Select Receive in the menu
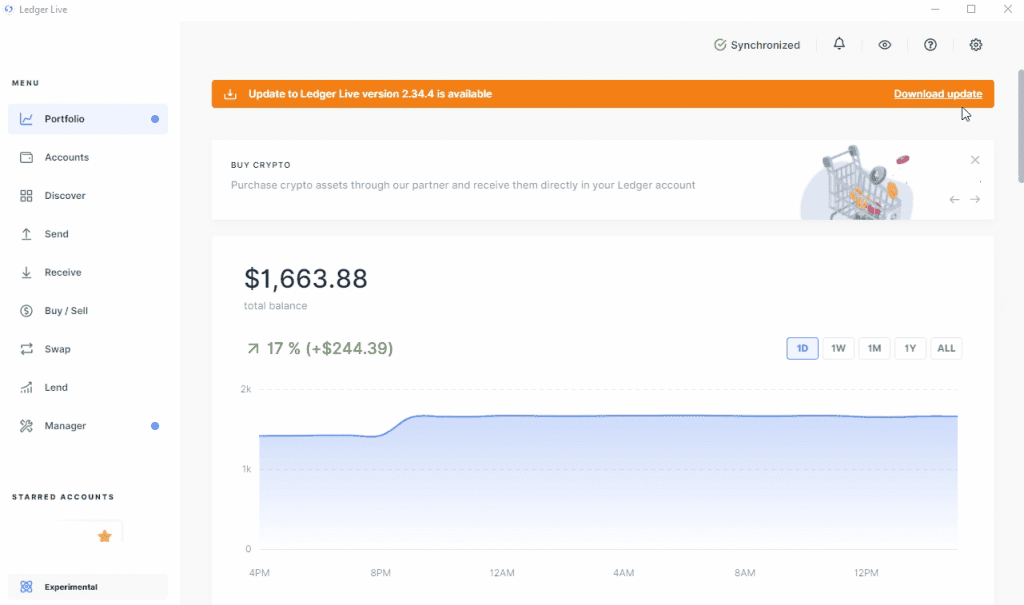 pyautogui.click(x=88, y=272)
